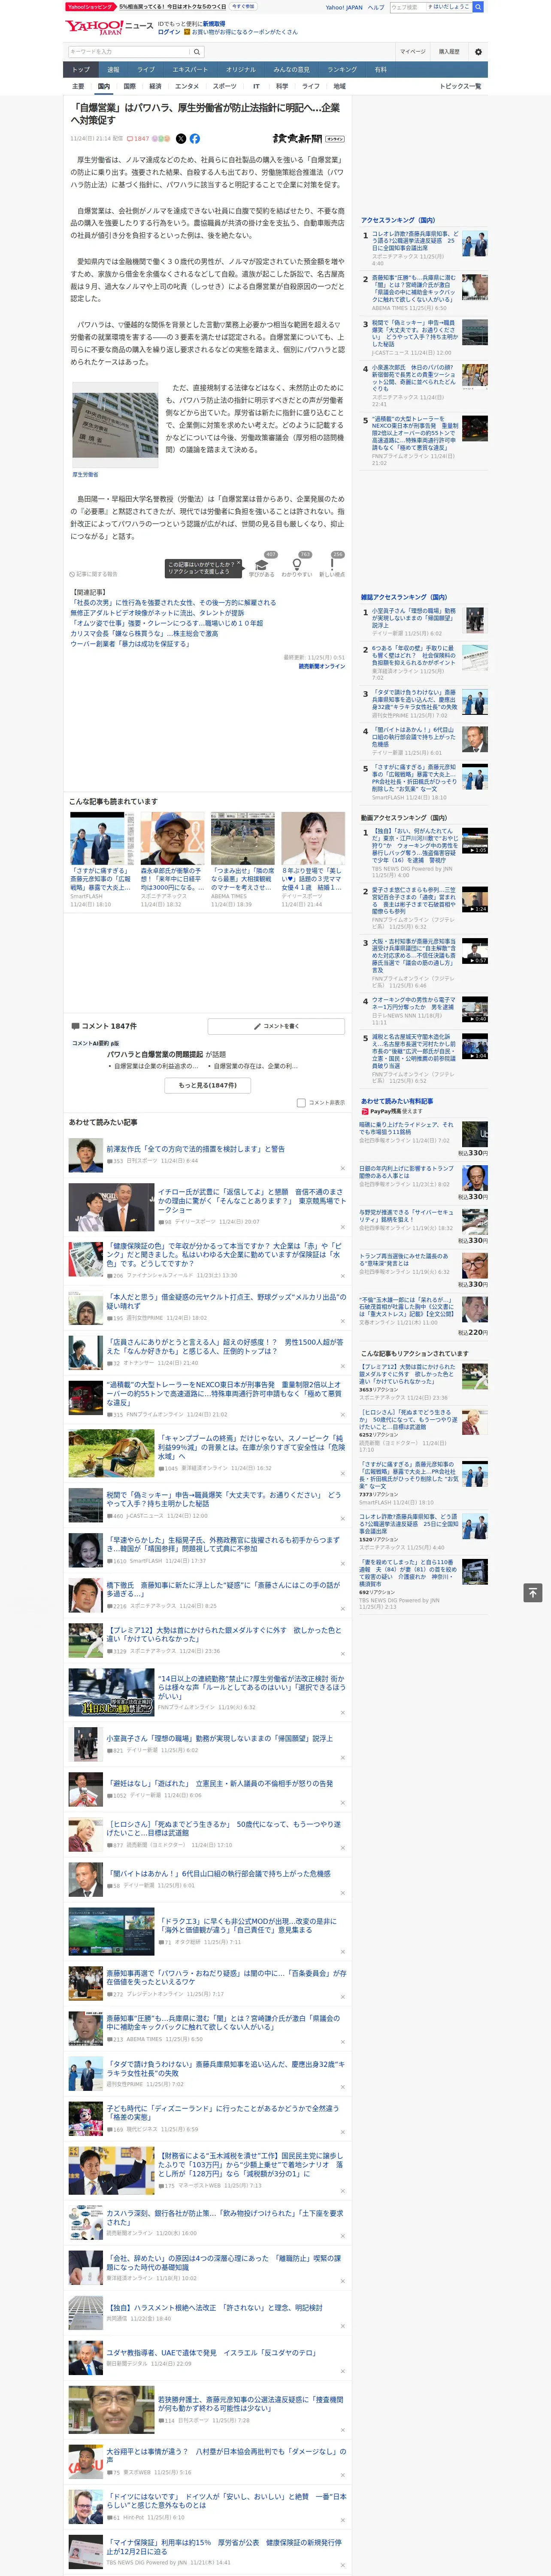Open the 科学 category
The width and height of the screenshot is (551, 2576).
coord(282,86)
